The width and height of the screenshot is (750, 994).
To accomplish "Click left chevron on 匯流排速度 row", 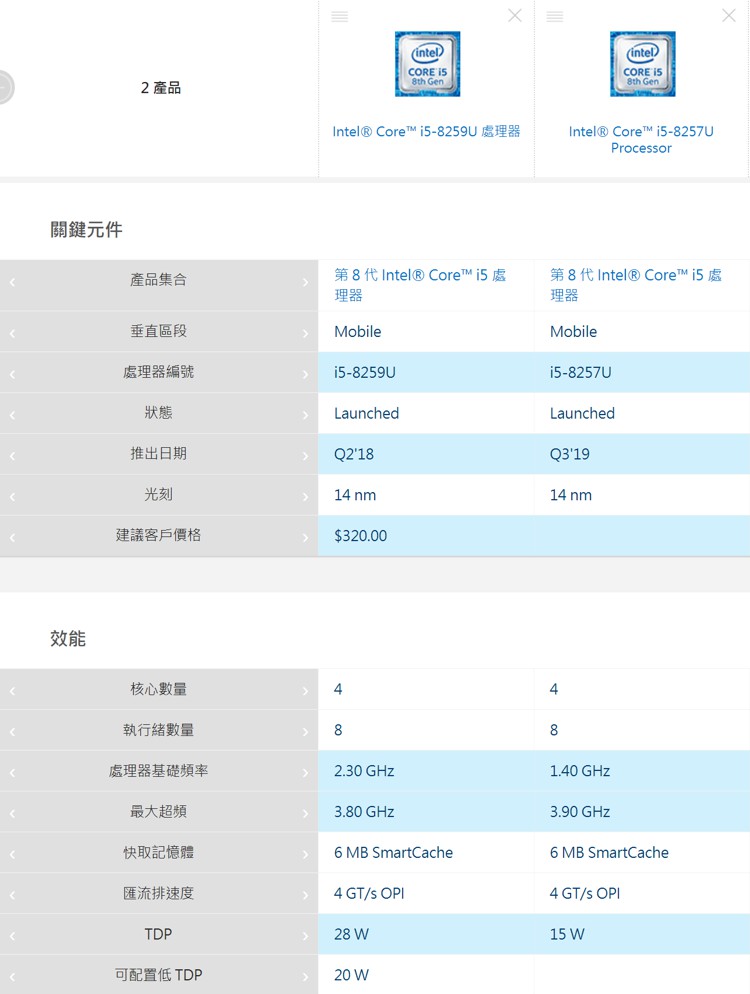I will click(x=12, y=896).
